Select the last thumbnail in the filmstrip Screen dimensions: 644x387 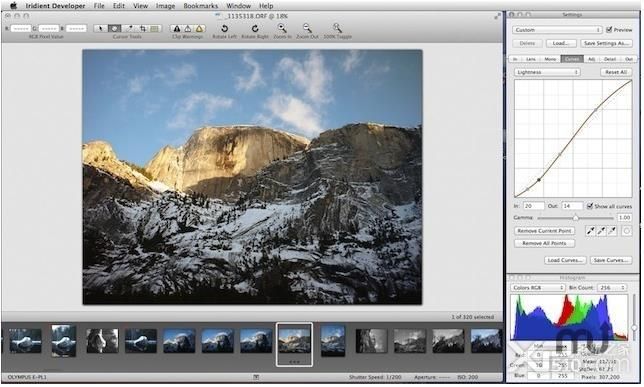[486, 341]
